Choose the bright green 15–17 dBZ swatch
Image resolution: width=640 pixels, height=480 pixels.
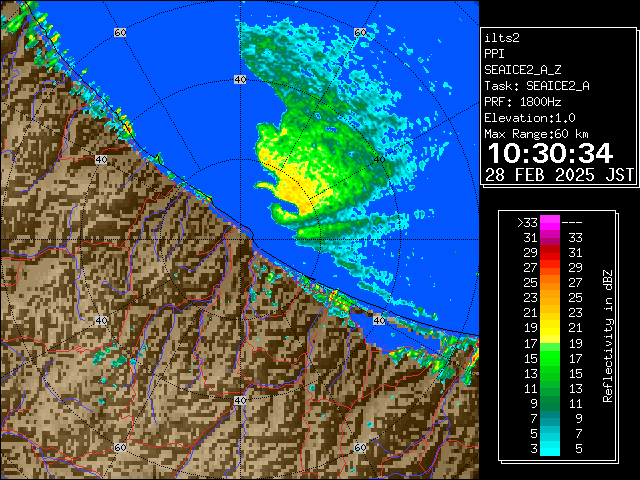pyautogui.click(x=550, y=358)
